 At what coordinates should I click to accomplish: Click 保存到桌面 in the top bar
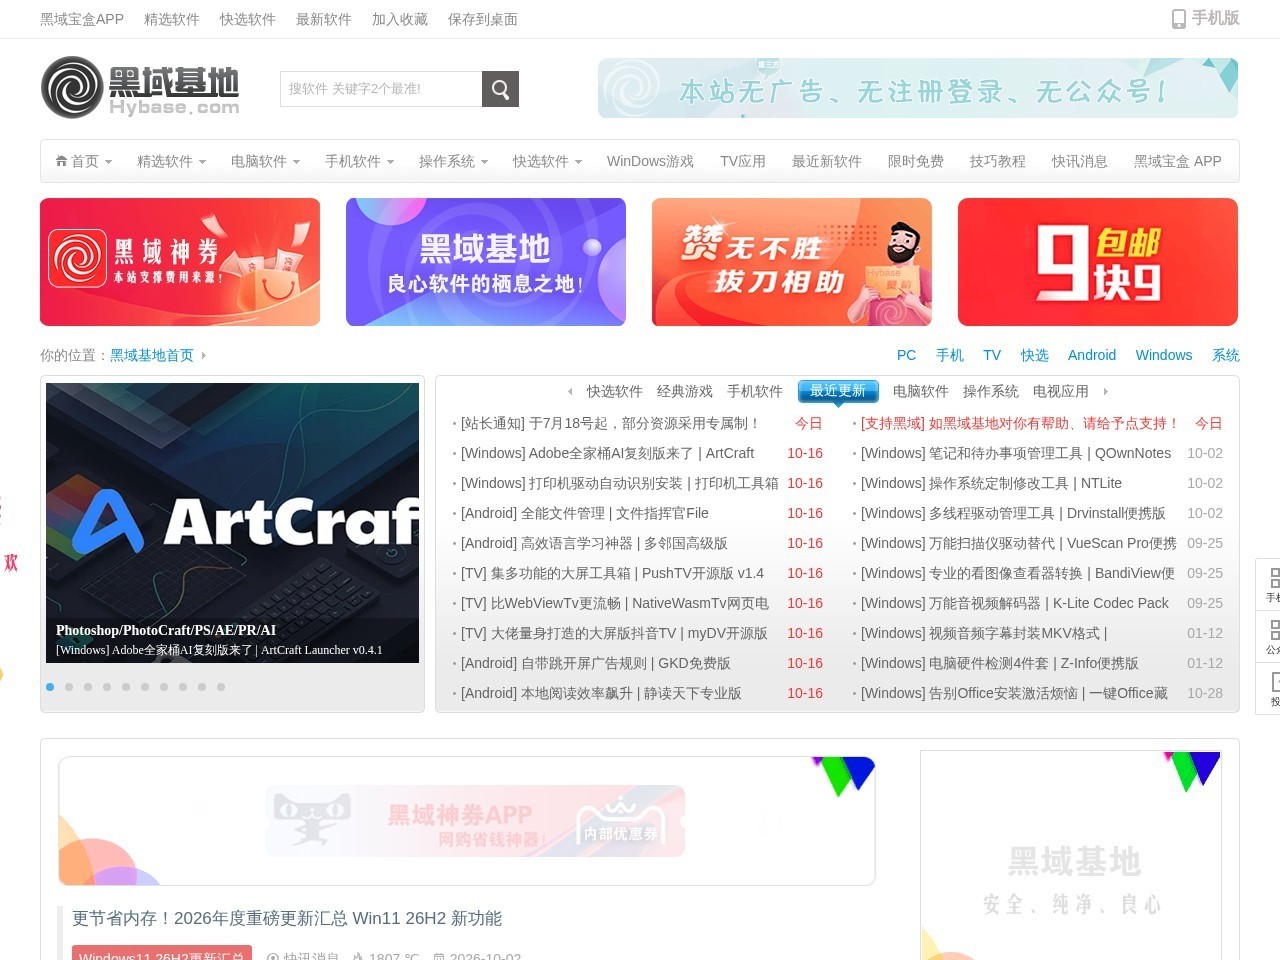[x=483, y=19]
